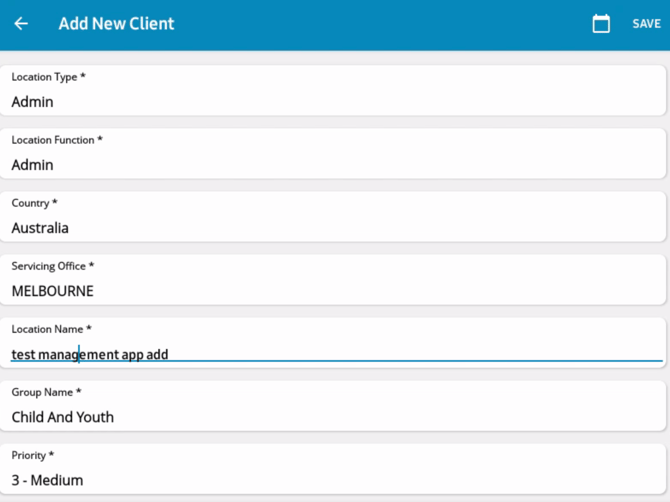Tap the Add New Client title
The width and height of the screenshot is (670, 502).
(116, 23)
